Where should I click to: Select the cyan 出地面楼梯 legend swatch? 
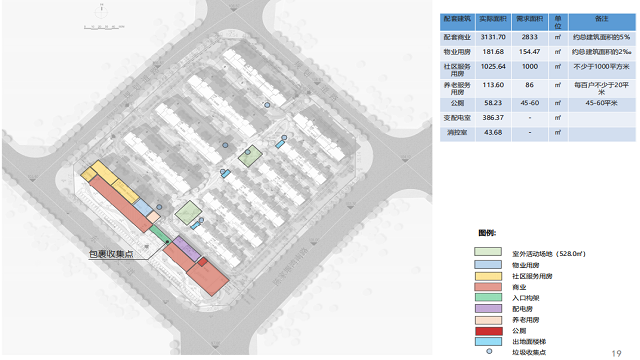tap(488, 342)
